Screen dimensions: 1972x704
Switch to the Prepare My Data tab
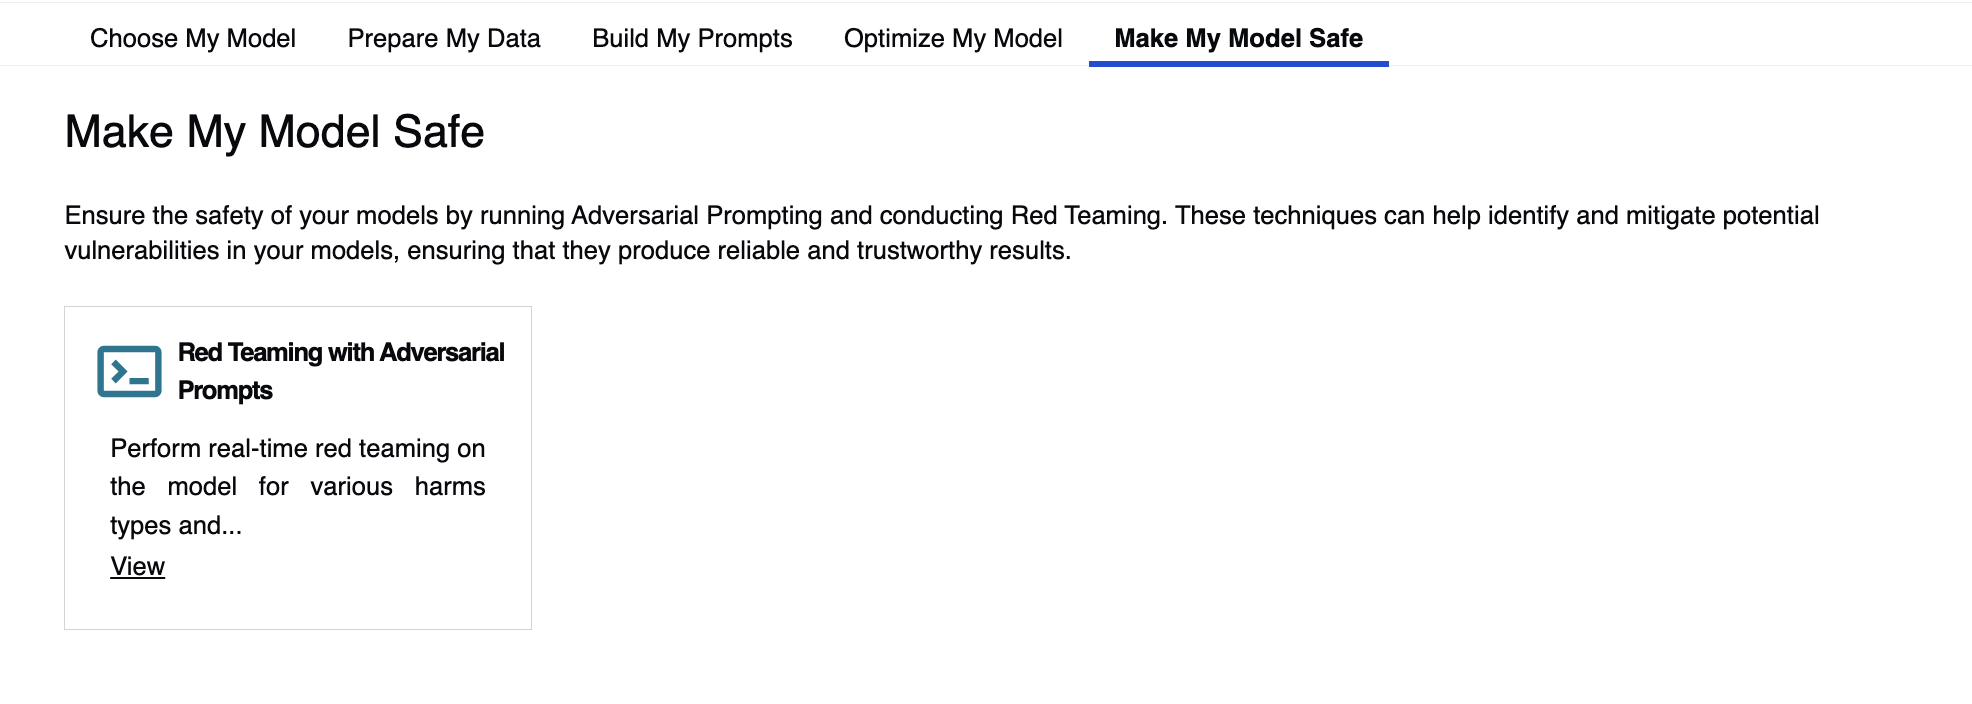click(444, 38)
